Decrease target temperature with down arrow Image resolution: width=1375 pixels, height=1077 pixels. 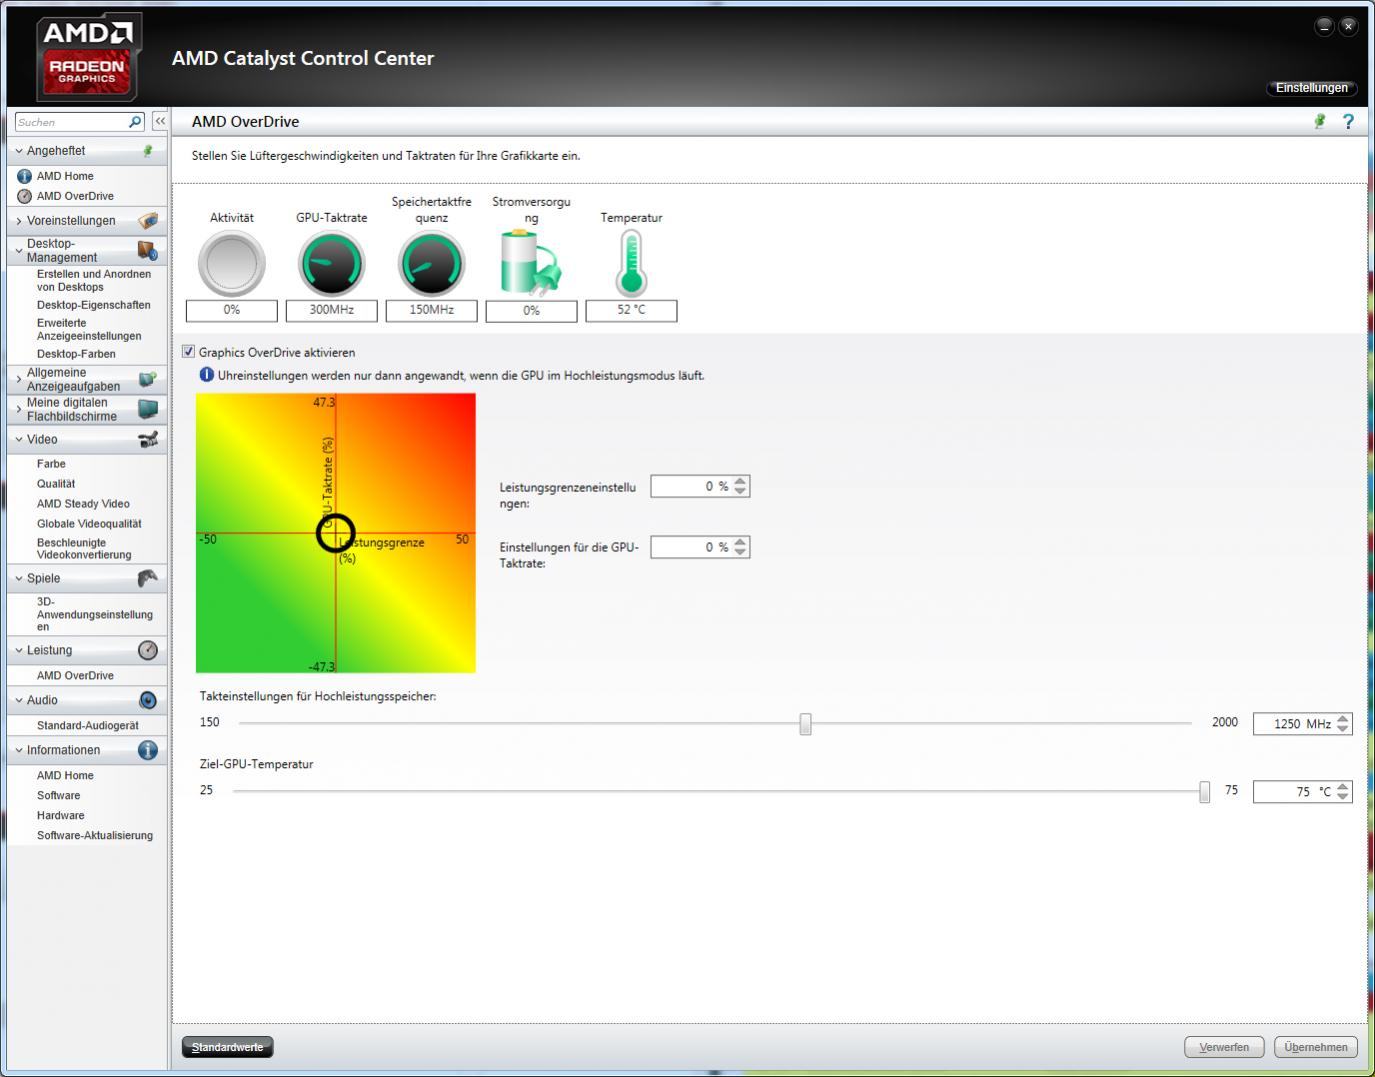pyautogui.click(x=1343, y=797)
